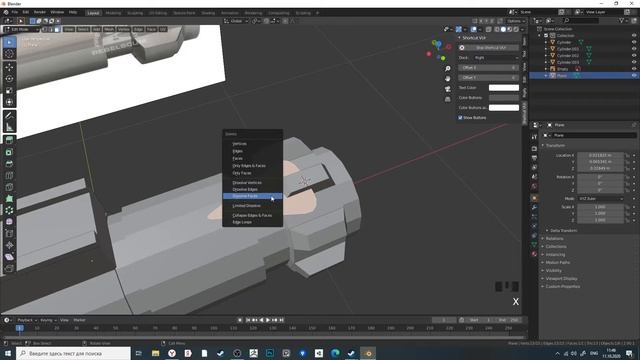Expand the Viewport Display panel
This screenshot has height=360, width=640.
(561, 278)
